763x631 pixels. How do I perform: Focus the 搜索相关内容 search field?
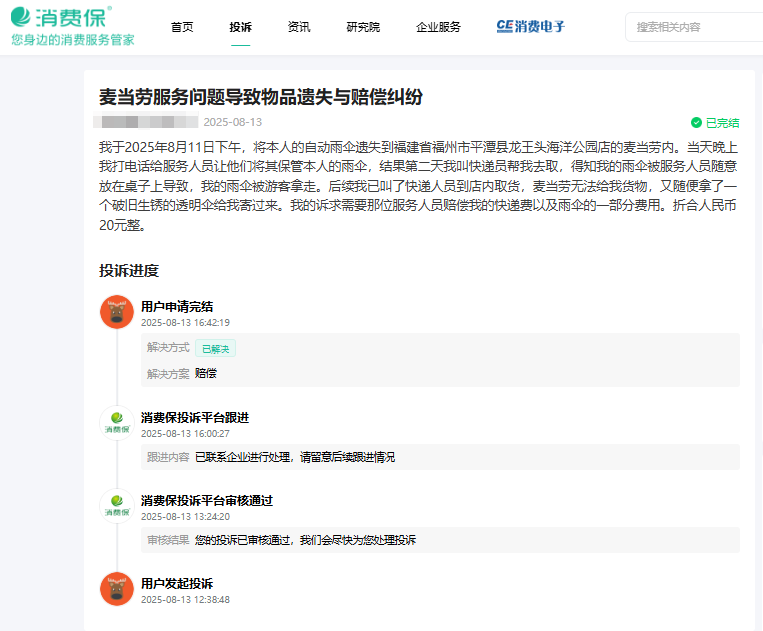click(694, 27)
